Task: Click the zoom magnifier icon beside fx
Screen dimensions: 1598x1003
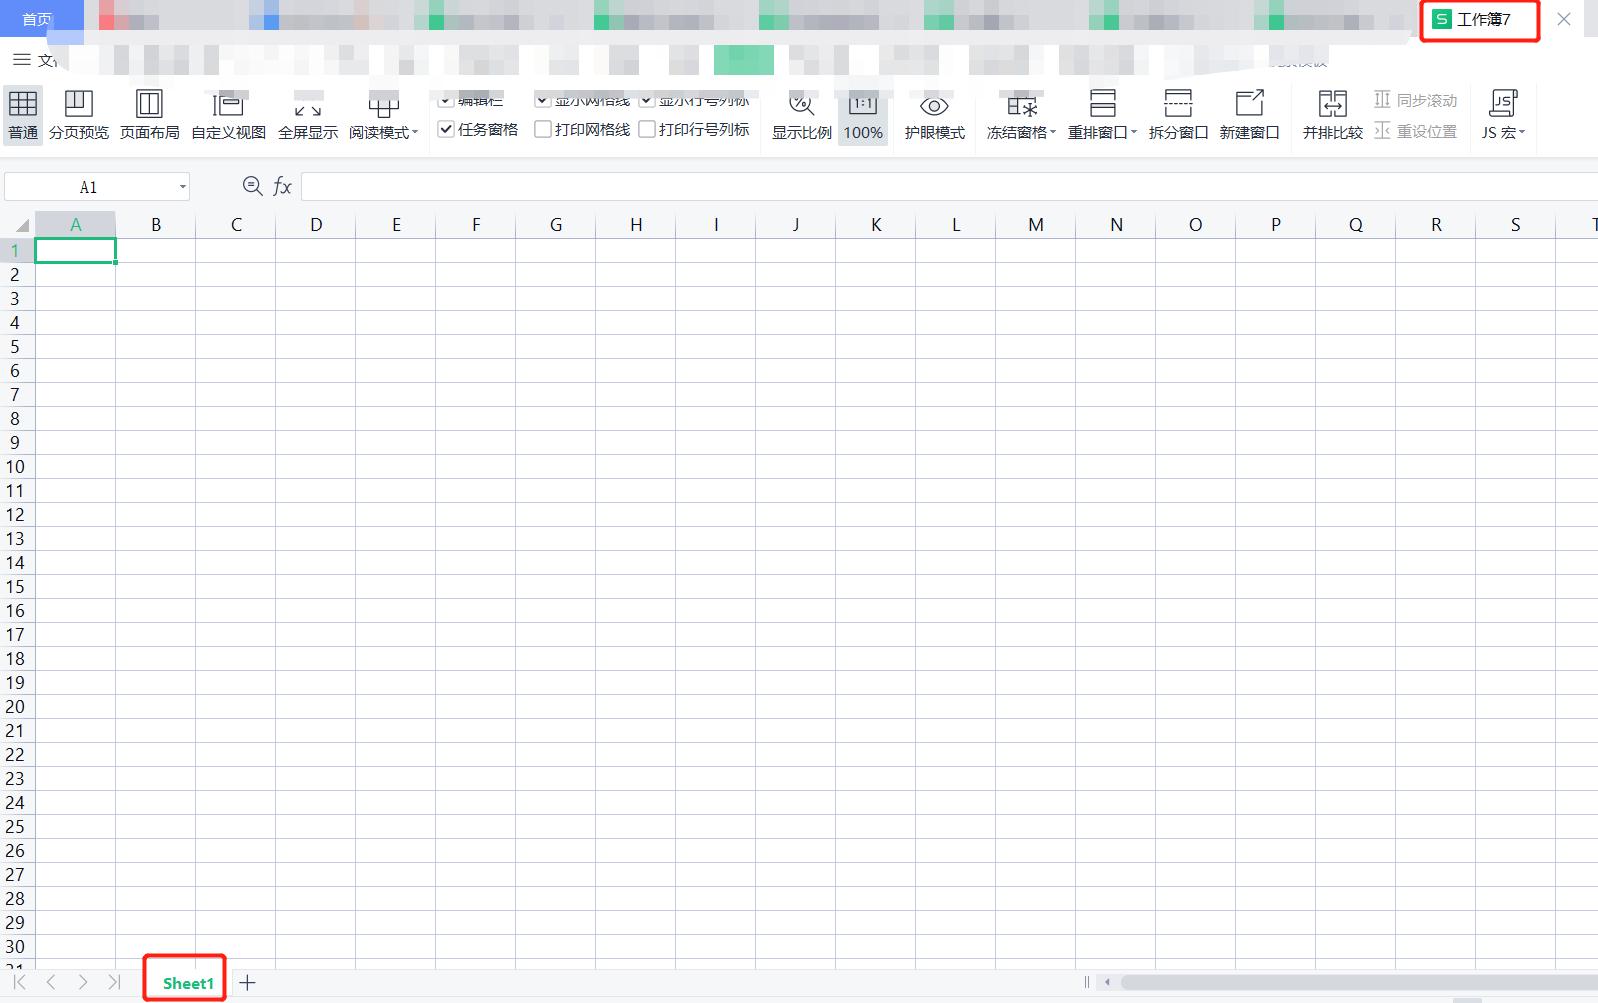Action: (x=253, y=186)
